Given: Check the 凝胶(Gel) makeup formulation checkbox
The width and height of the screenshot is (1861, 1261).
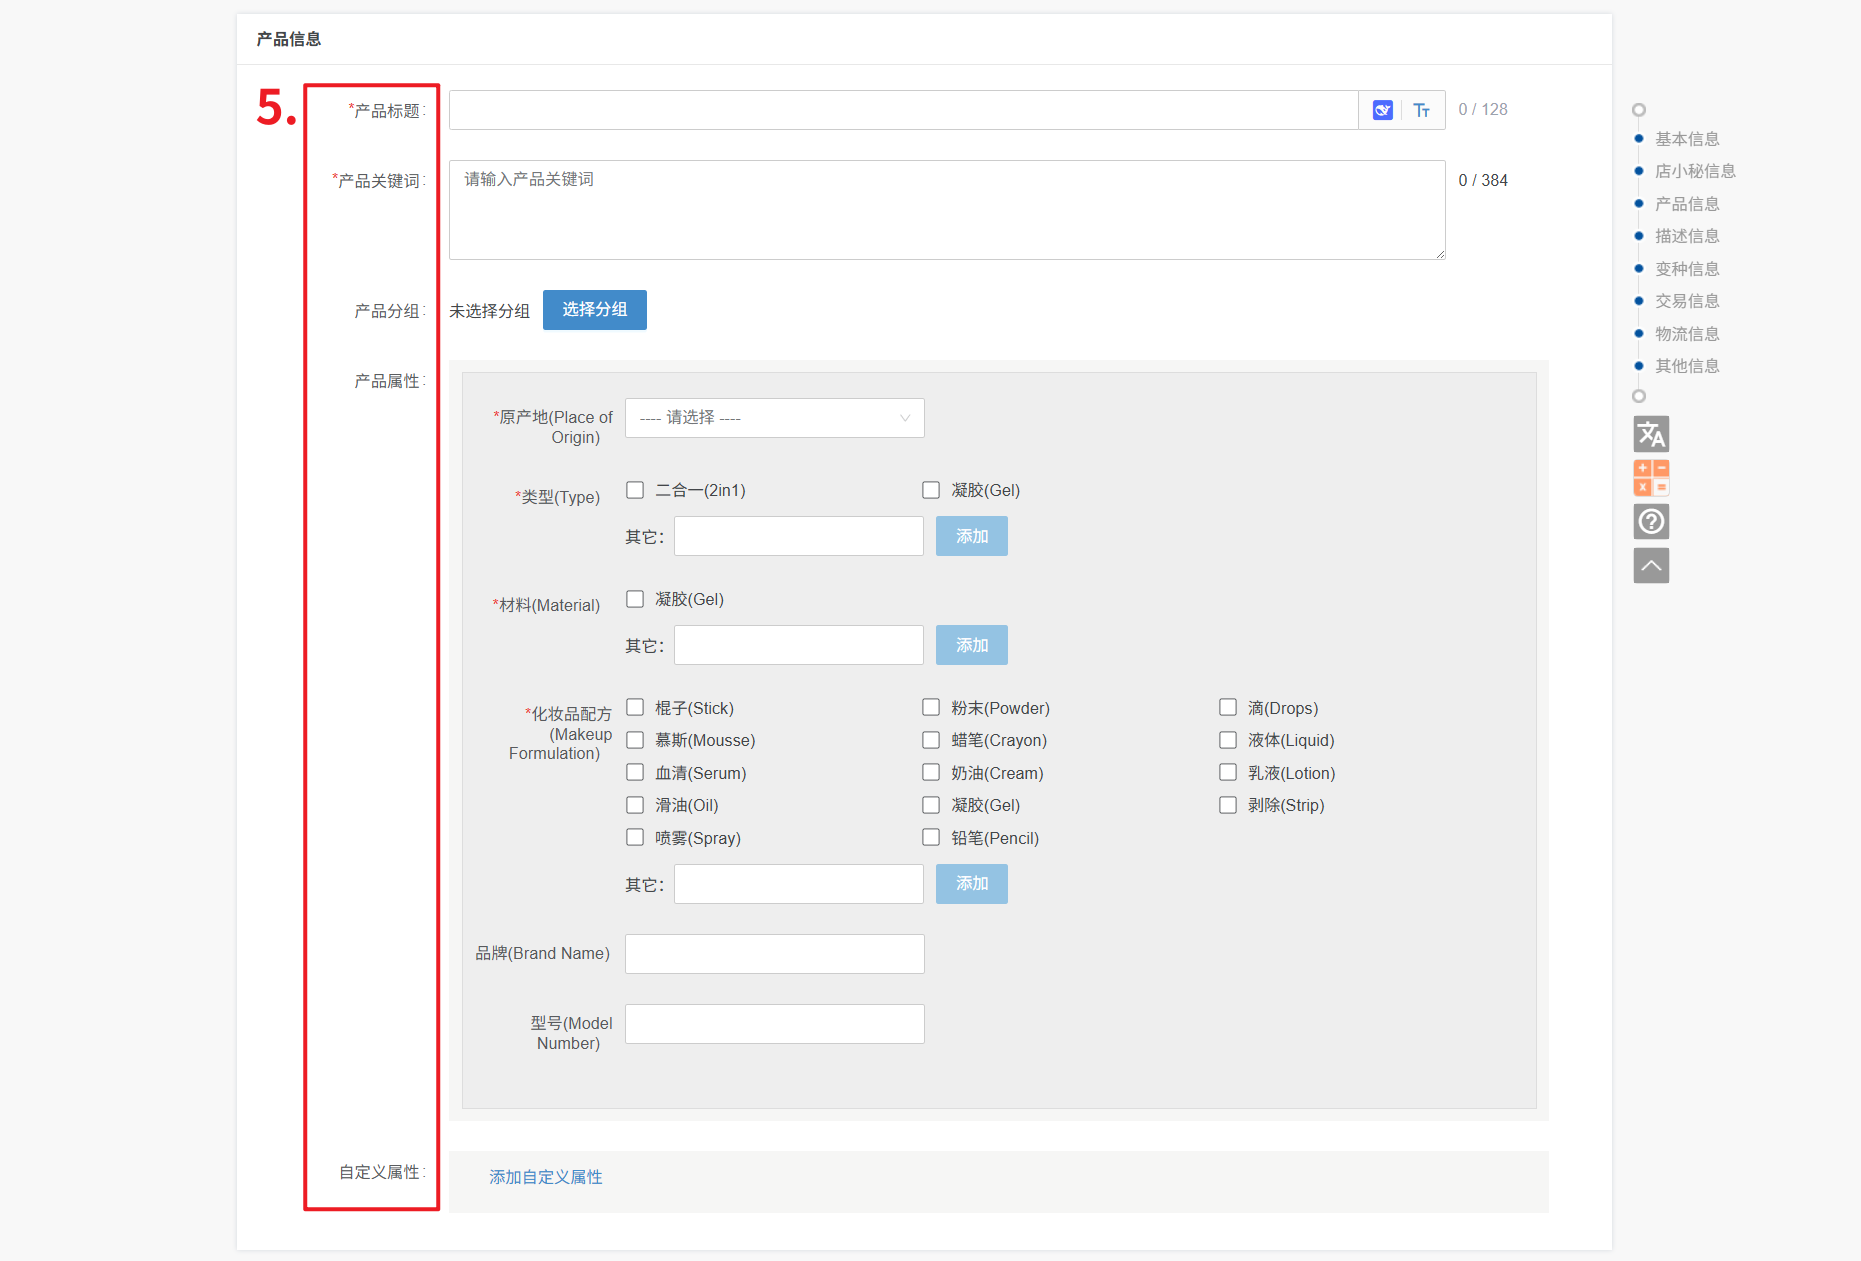Looking at the screenshot, I should (x=931, y=805).
